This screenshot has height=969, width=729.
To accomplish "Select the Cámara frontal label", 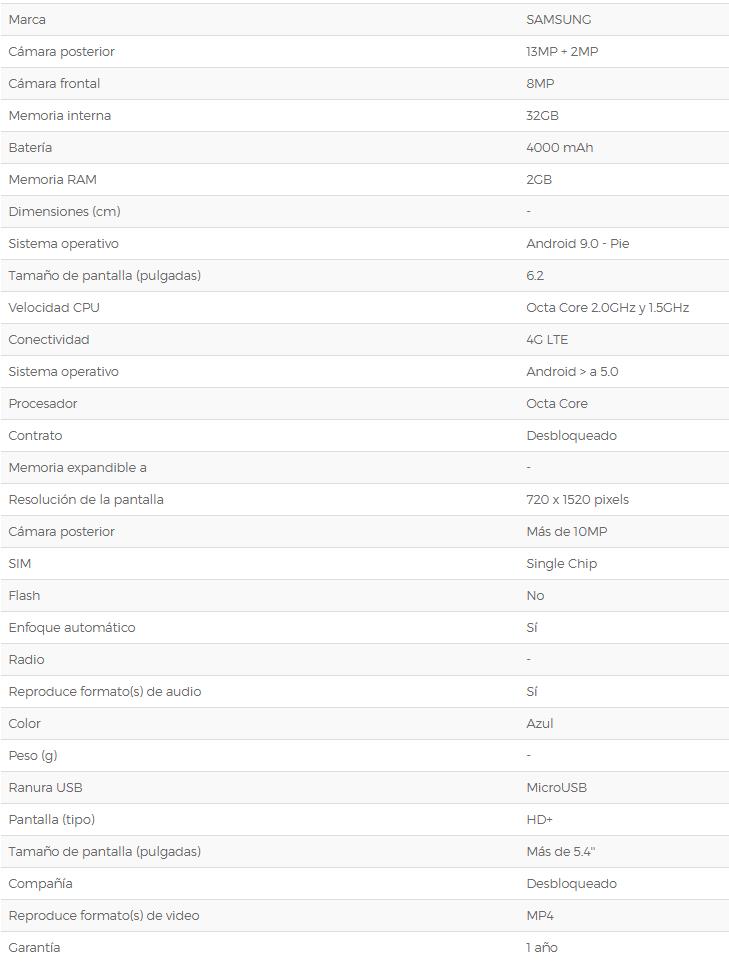I will [54, 83].
